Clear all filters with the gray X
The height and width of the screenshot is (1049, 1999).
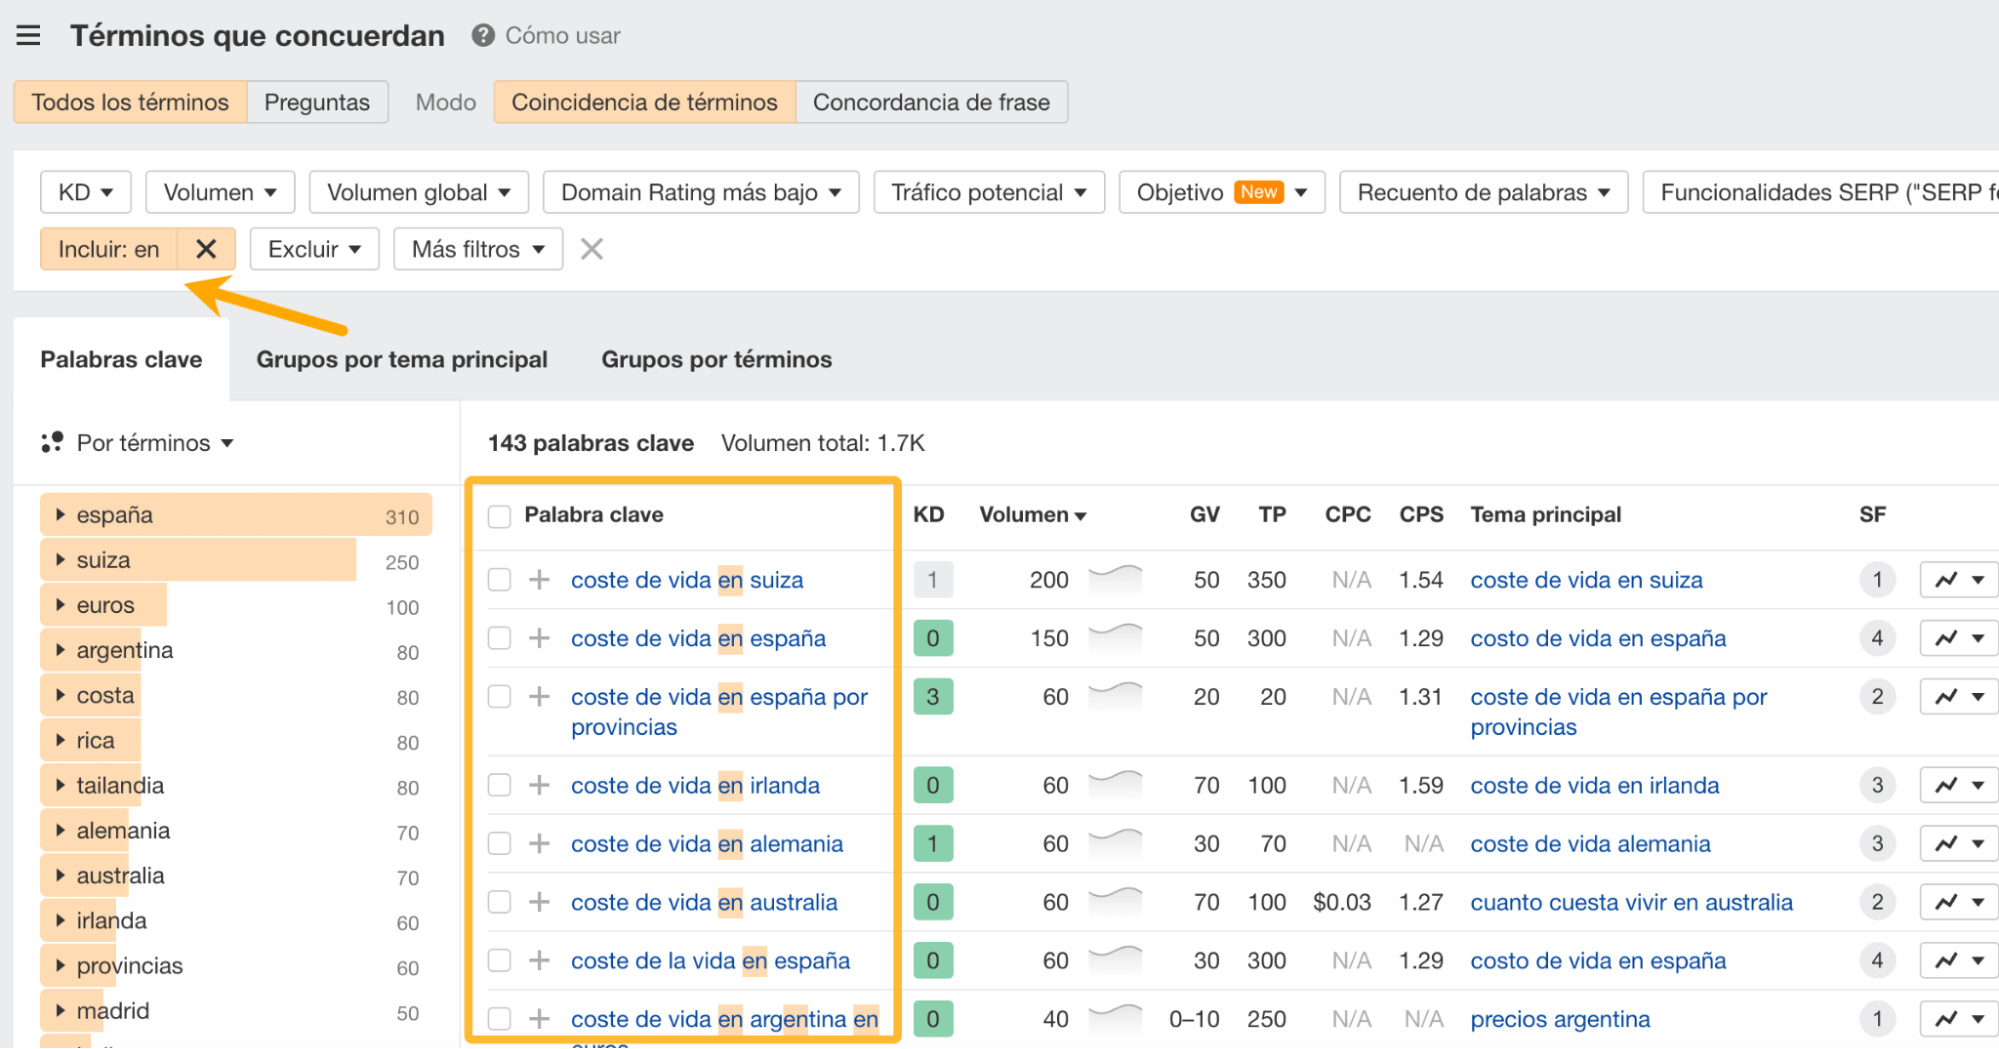tap(592, 249)
